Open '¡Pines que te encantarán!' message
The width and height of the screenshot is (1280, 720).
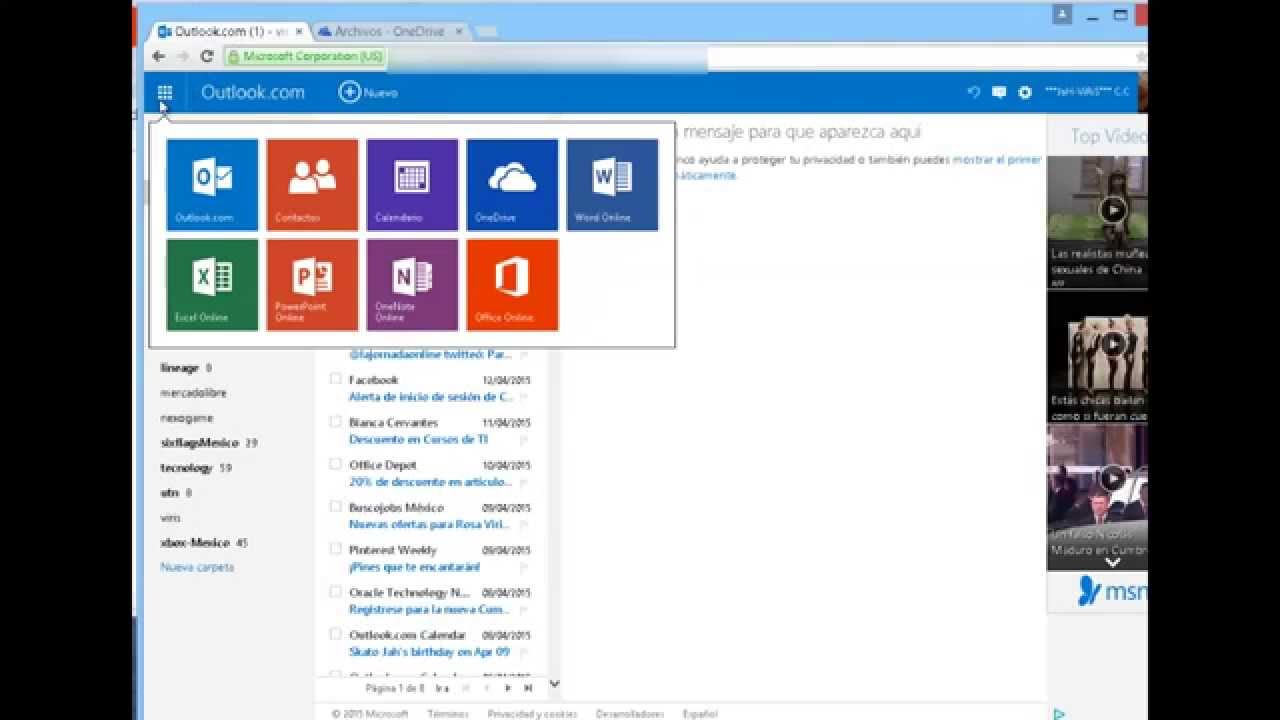(414, 567)
